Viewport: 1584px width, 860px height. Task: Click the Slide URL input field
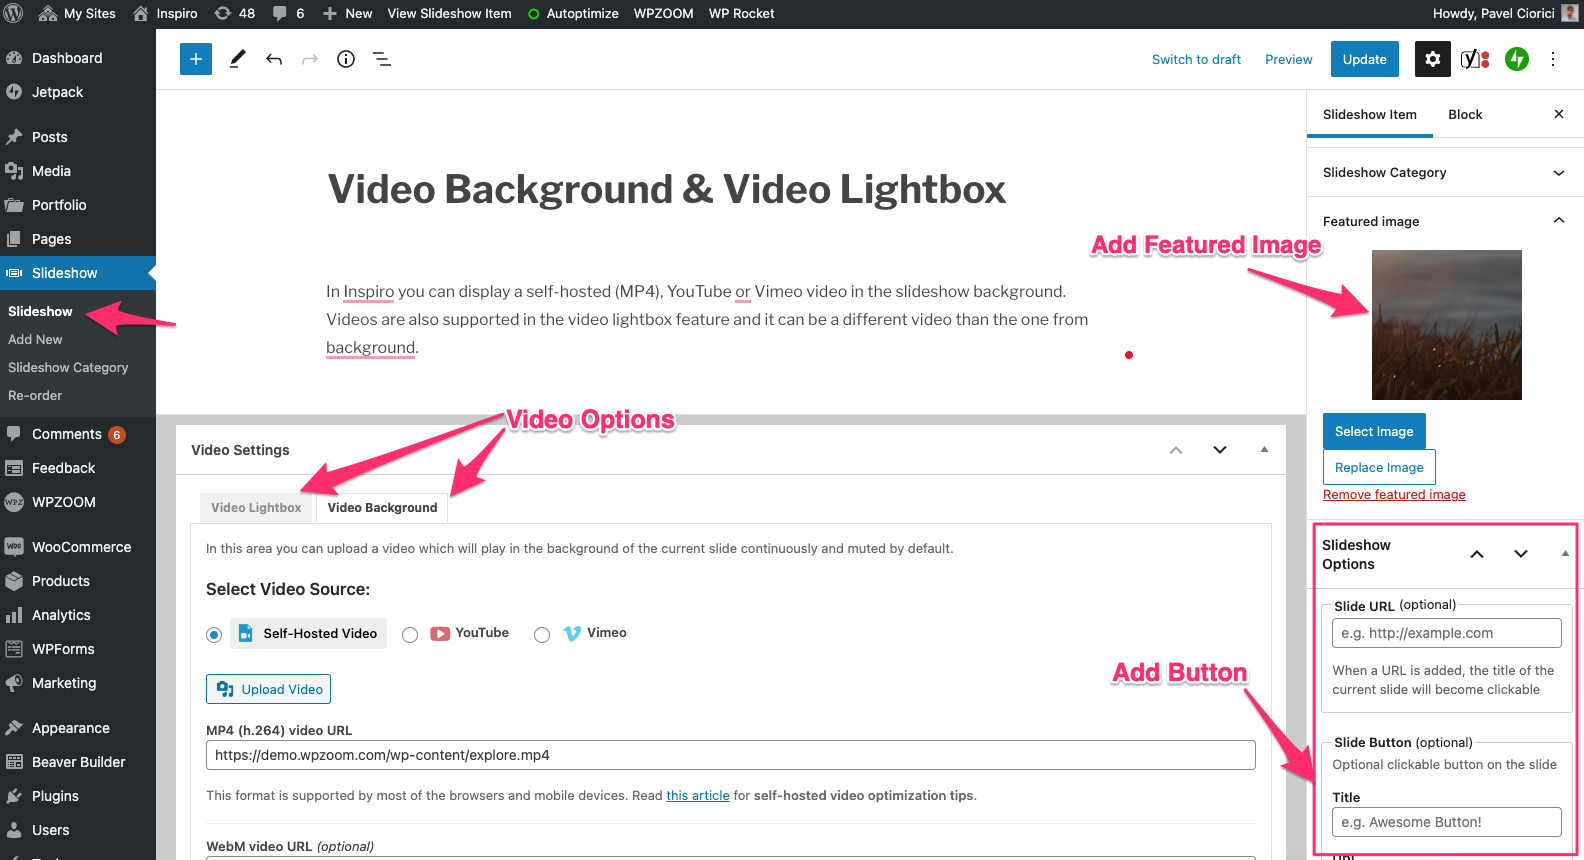(x=1446, y=633)
